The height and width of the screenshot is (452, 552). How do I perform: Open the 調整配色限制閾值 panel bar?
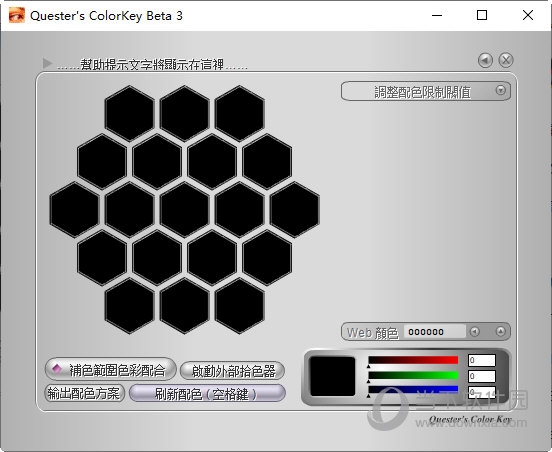click(x=426, y=92)
